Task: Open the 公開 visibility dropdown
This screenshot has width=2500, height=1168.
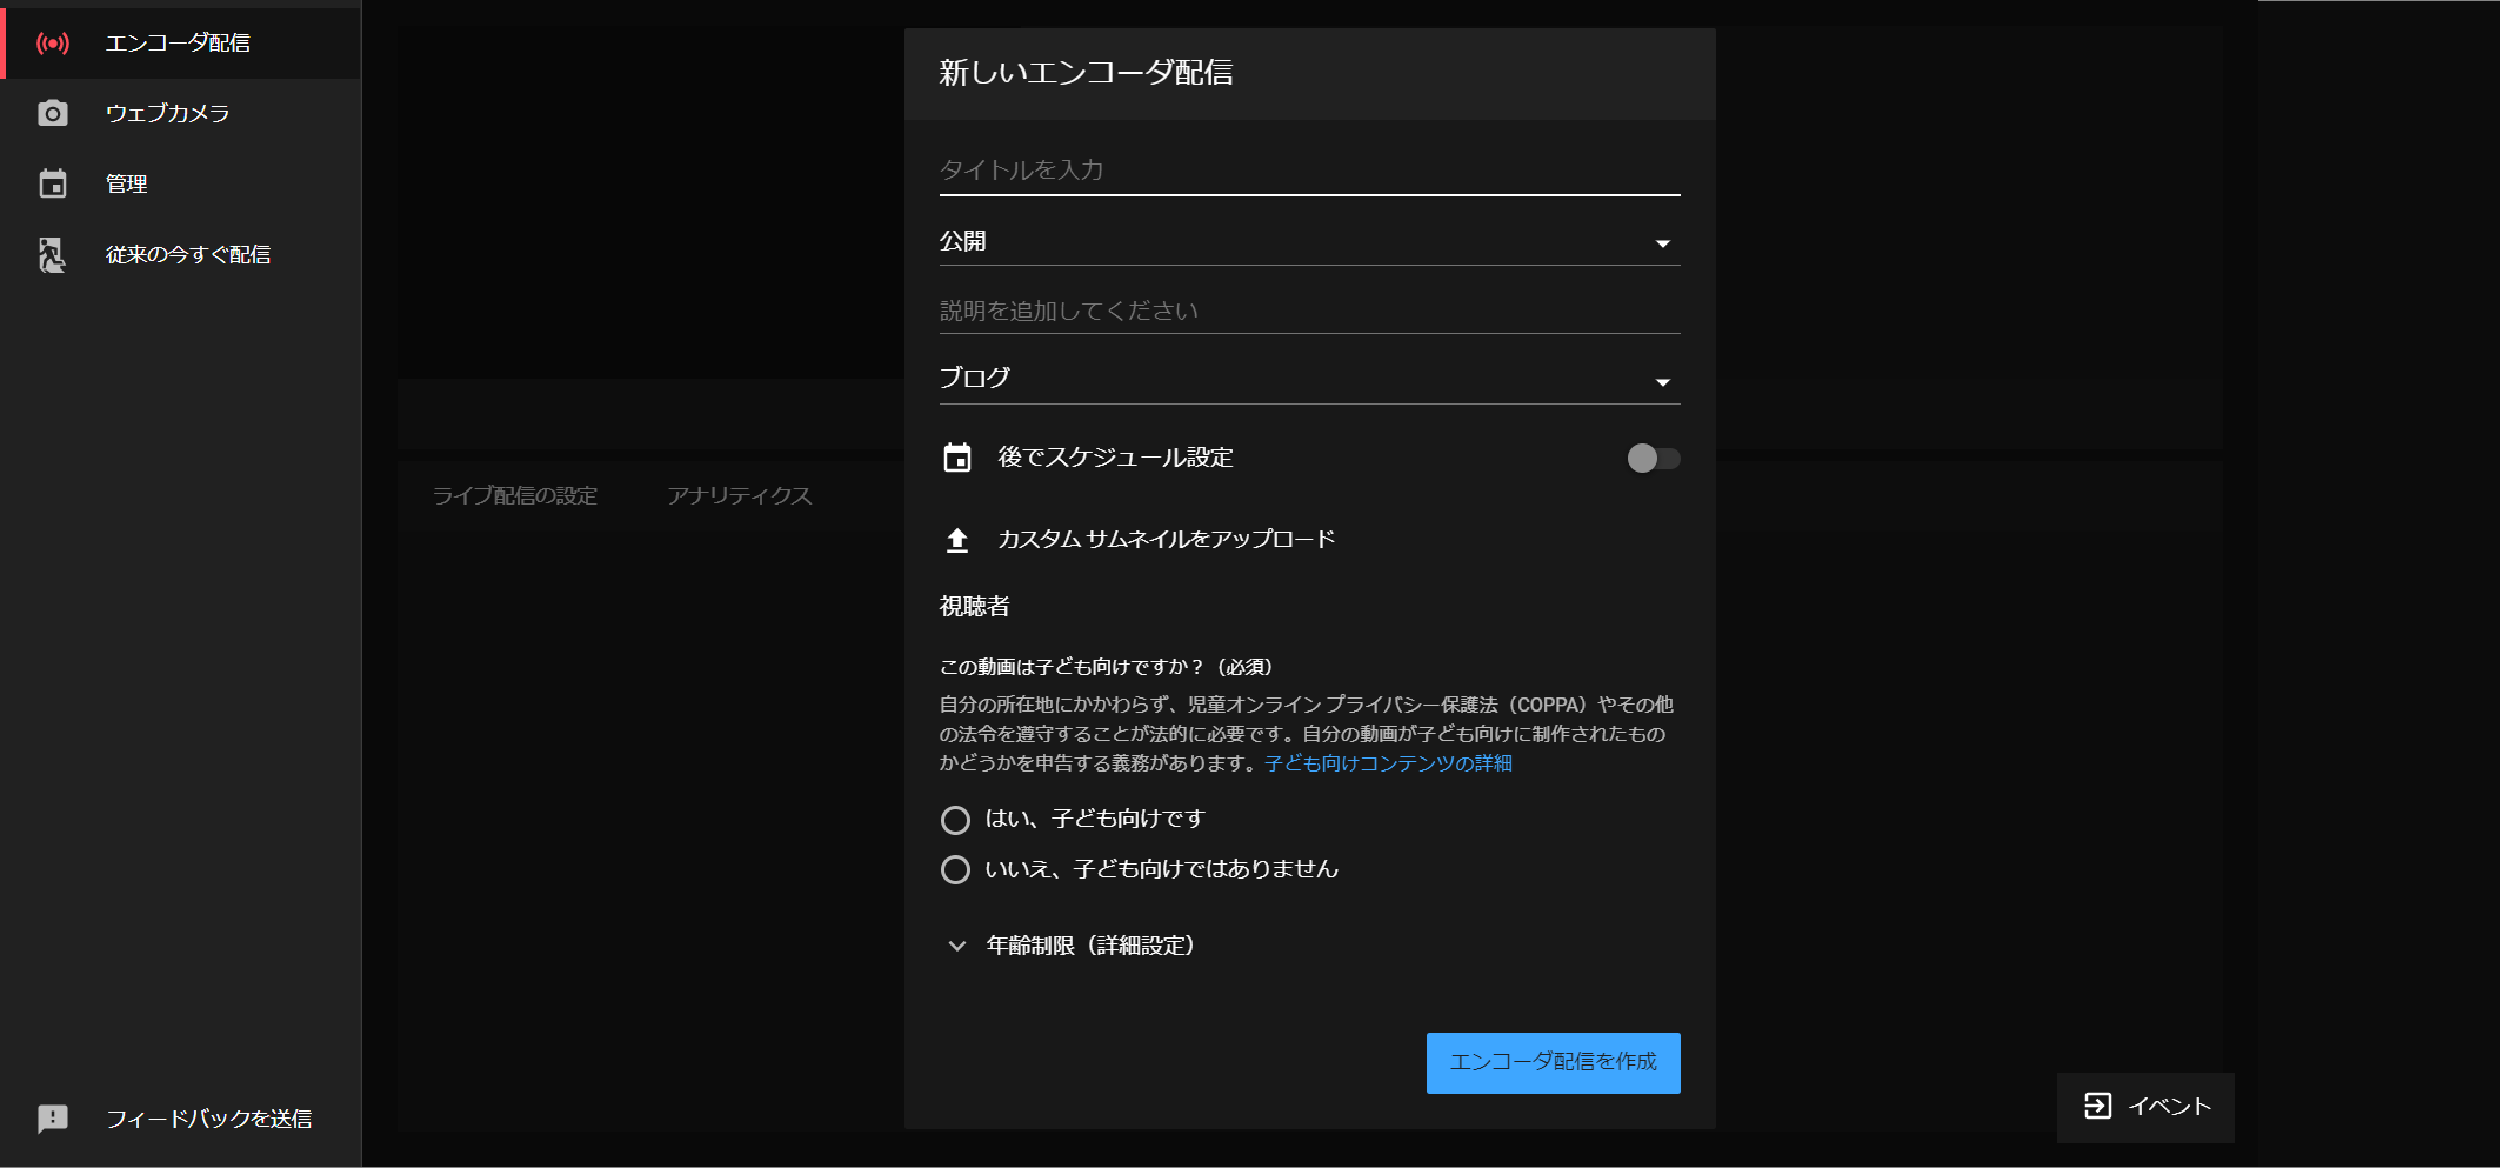Action: [x=1310, y=242]
